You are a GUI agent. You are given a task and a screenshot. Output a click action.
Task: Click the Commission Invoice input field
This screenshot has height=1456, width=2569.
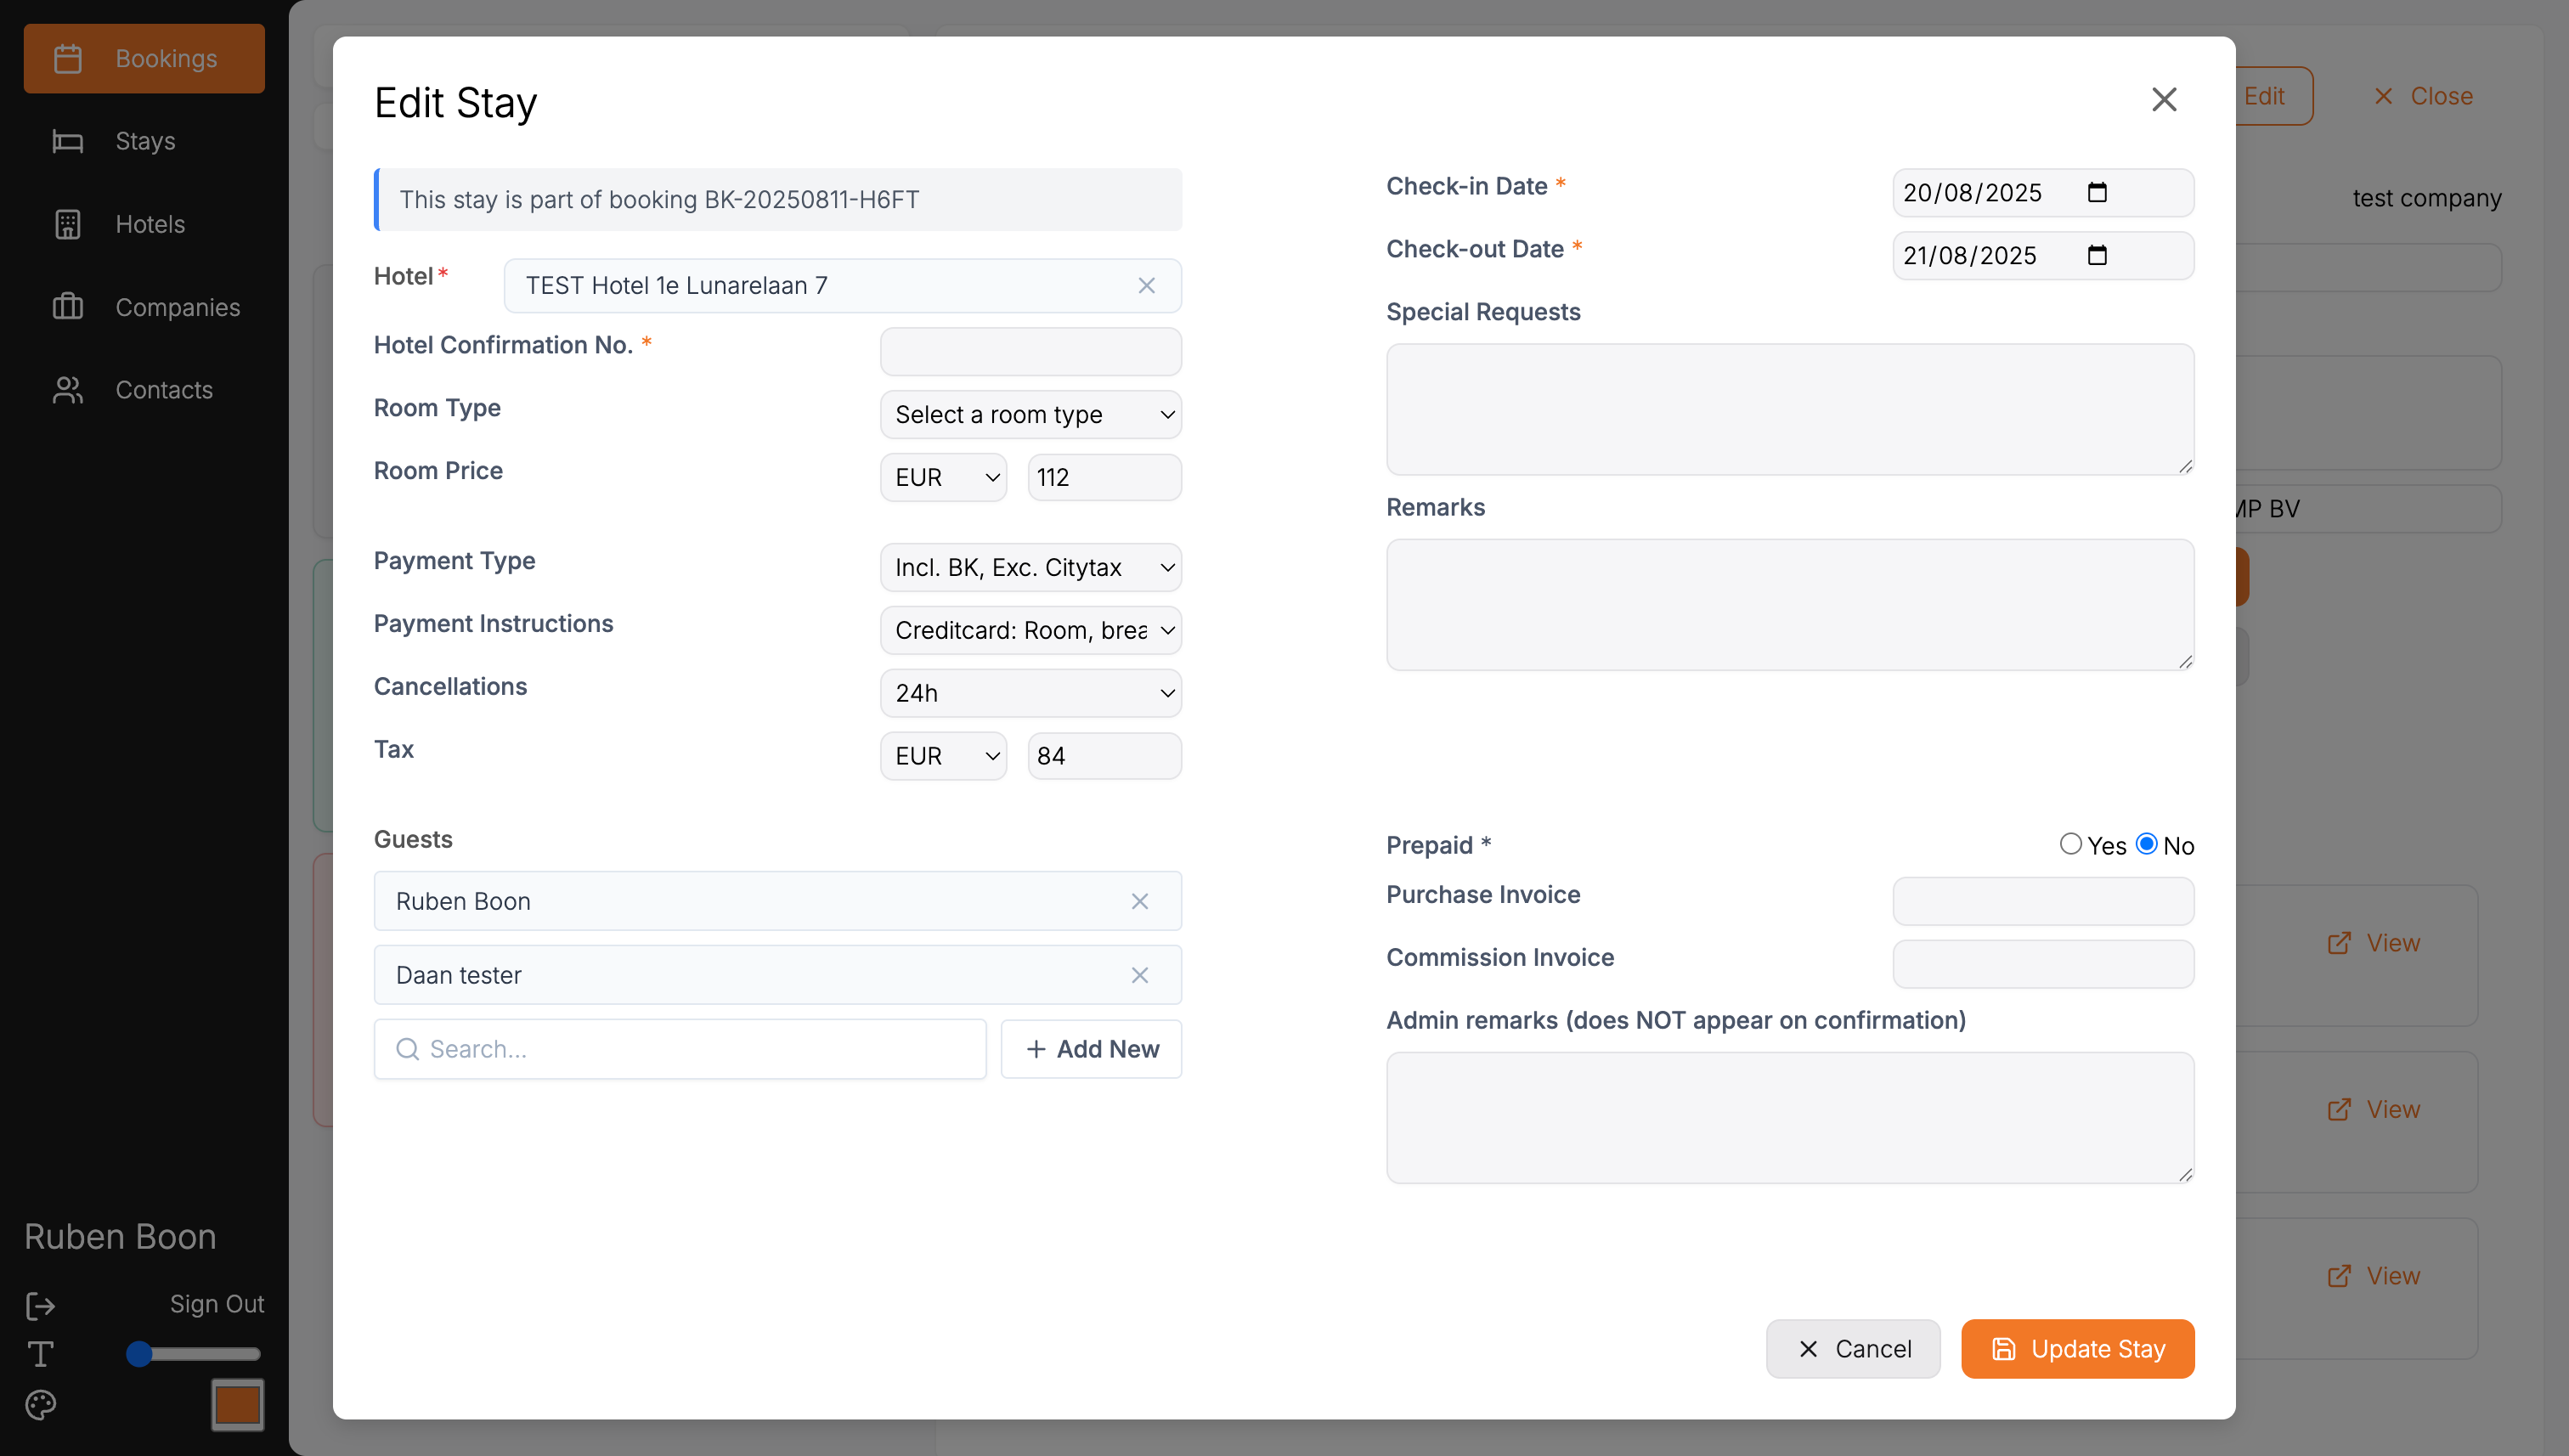pos(2043,965)
